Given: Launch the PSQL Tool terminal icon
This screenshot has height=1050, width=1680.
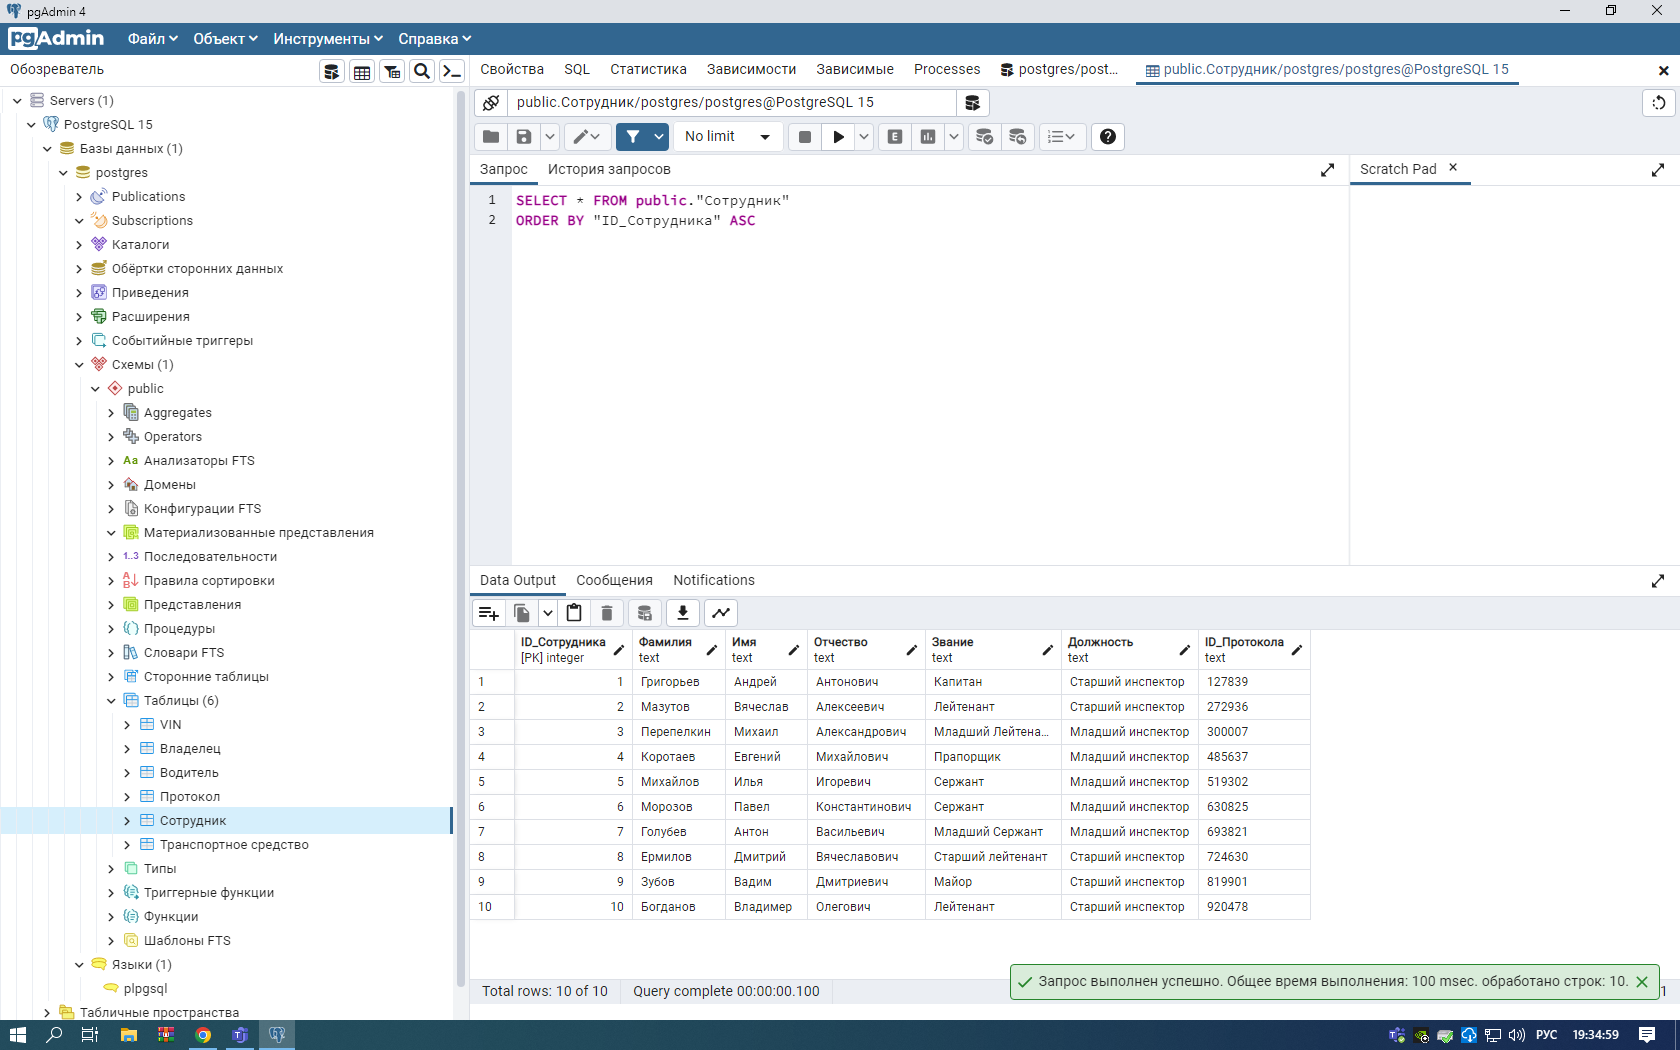Looking at the screenshot, I should click(452, 71).
